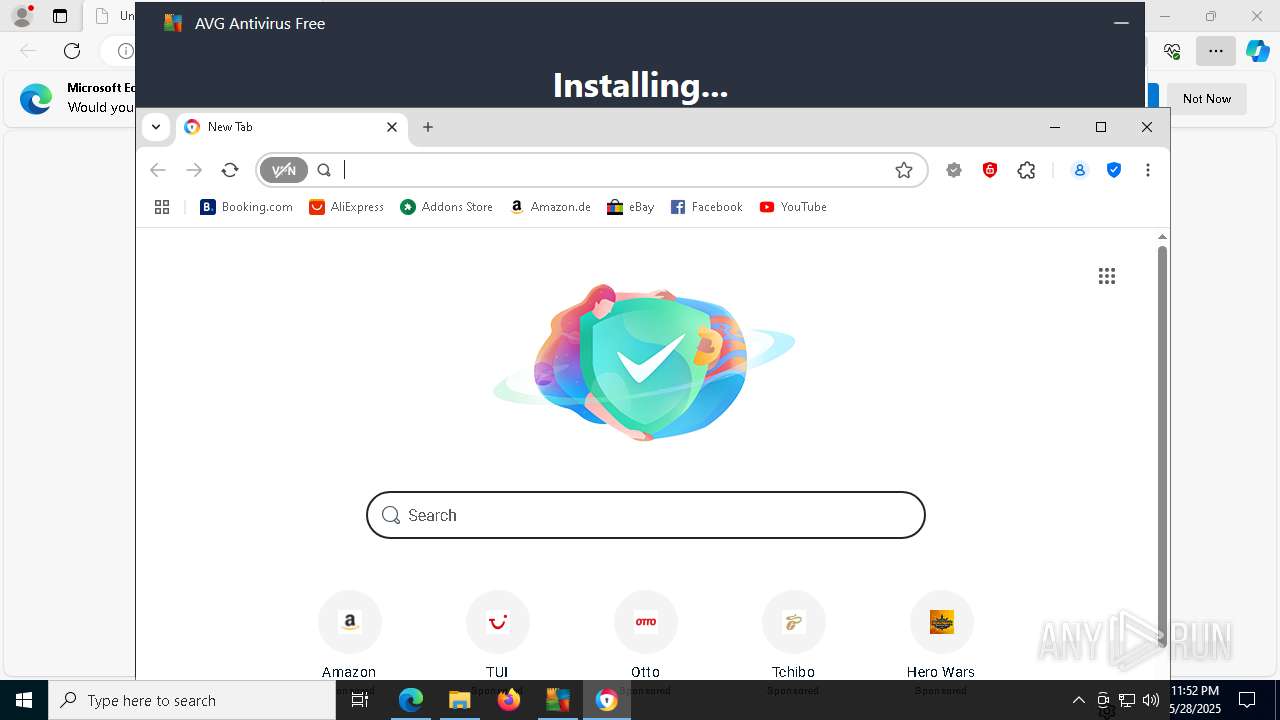Open the Otto shortcut tile
Screen dimensions: 1280x720
[645, 634]
